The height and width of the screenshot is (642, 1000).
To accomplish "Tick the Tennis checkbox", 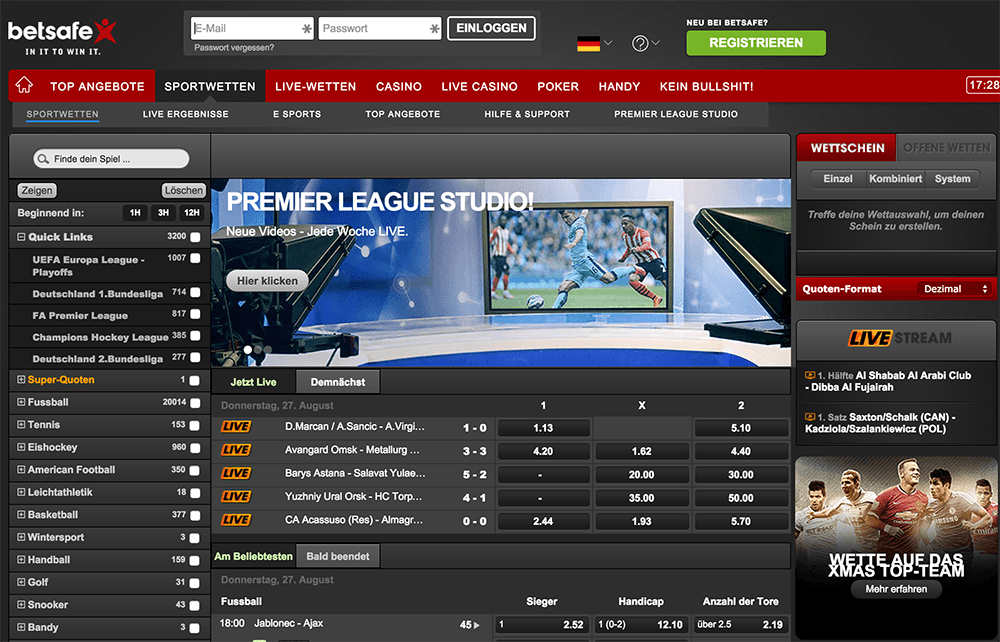I will click(195, 425).
